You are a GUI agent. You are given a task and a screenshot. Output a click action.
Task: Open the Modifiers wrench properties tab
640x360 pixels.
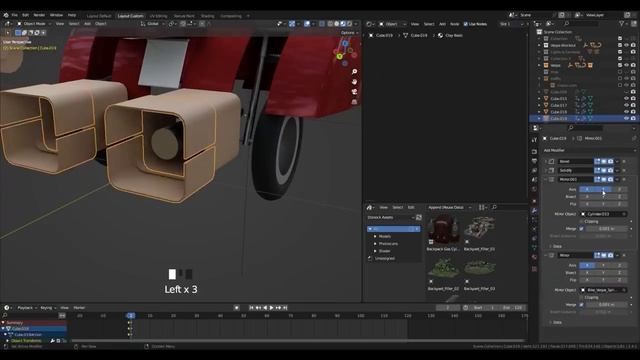click(534, 211)
